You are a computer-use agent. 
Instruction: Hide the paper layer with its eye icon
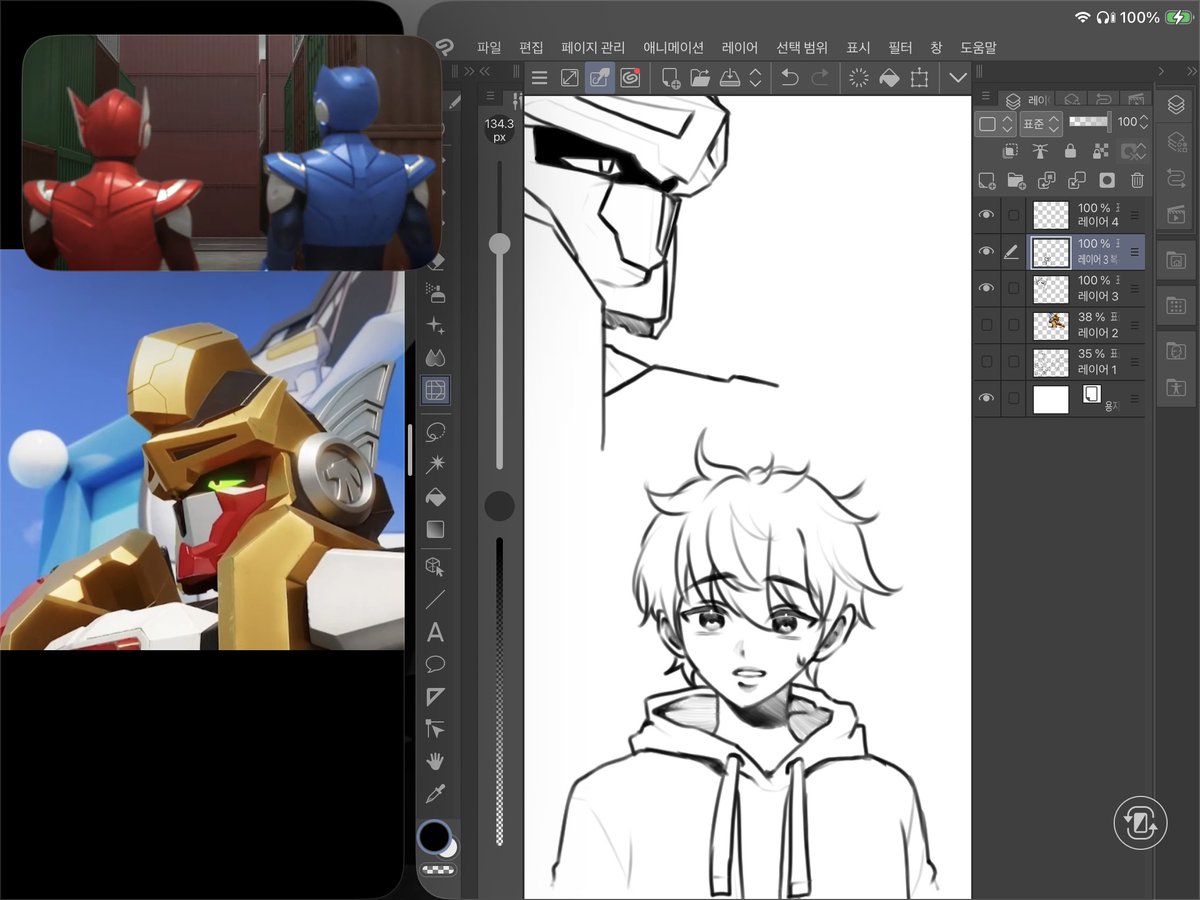pos(987,398)
